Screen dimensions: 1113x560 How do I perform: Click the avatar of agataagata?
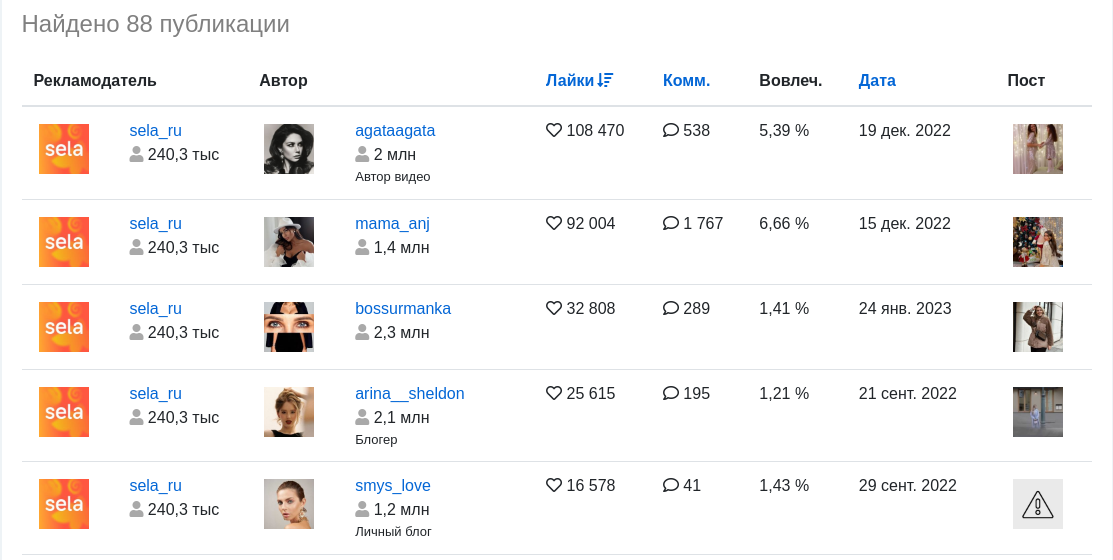pos(289,149)
